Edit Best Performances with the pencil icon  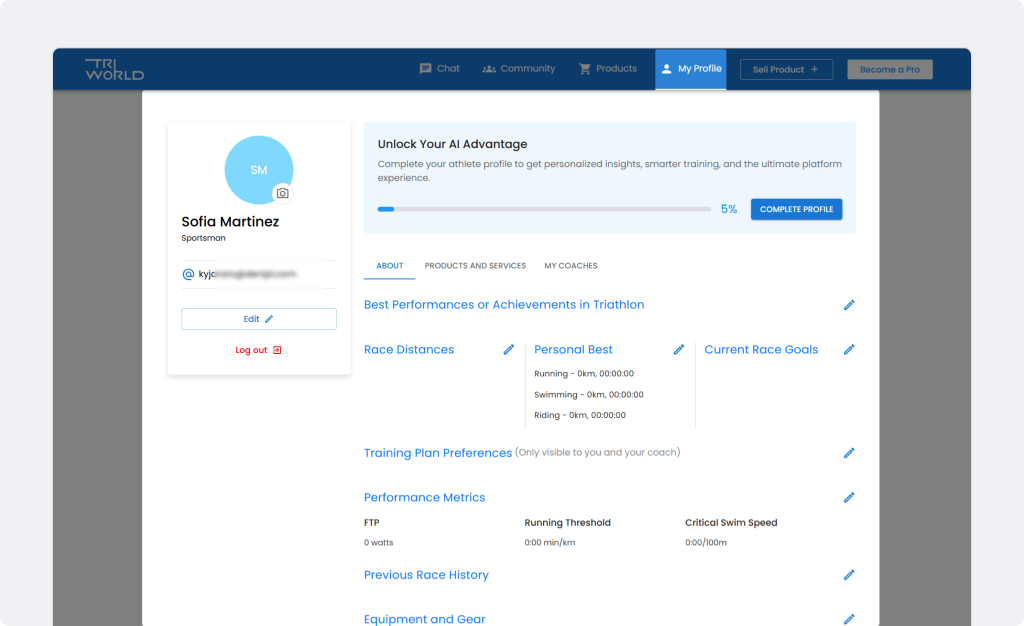849,305
